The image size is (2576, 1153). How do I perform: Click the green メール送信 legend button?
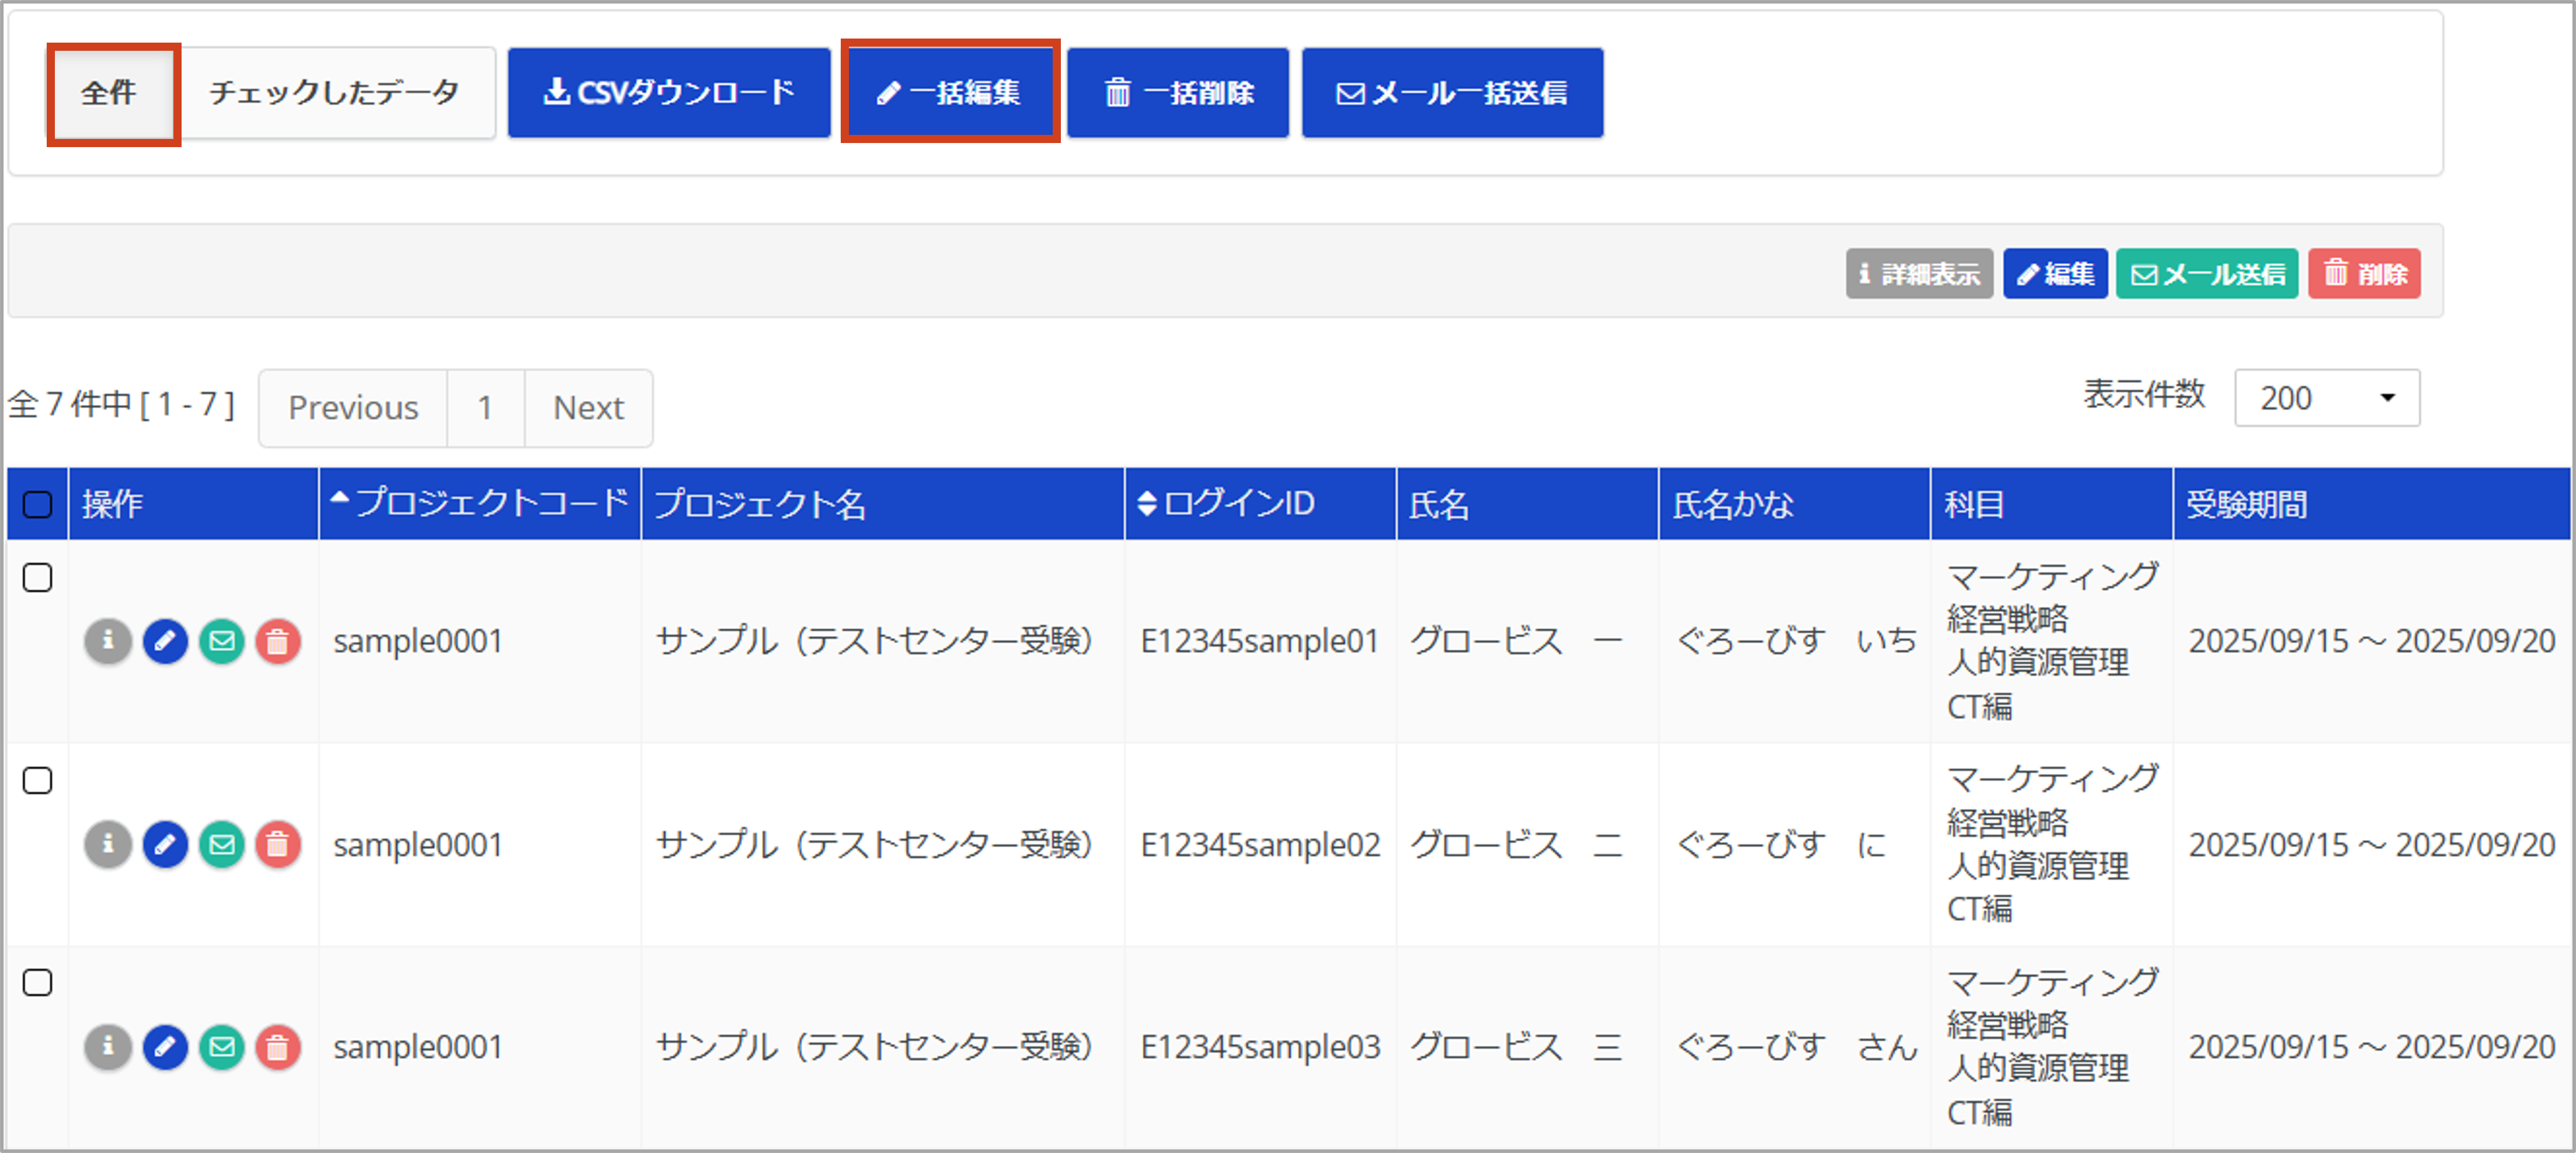click(2207, 274)
